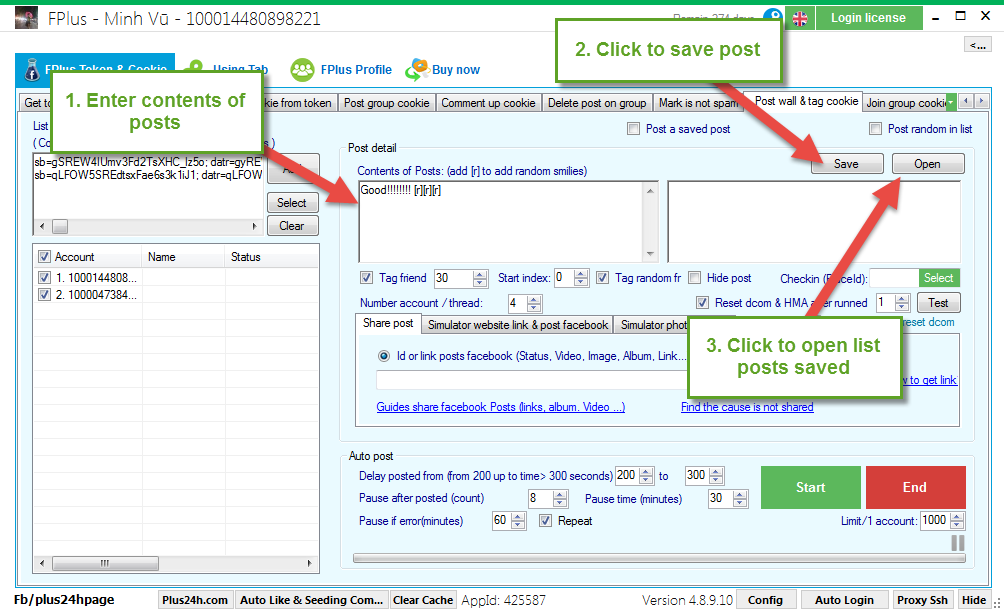
Task: Click Plus24h.com status bar button
Action: 195,600
